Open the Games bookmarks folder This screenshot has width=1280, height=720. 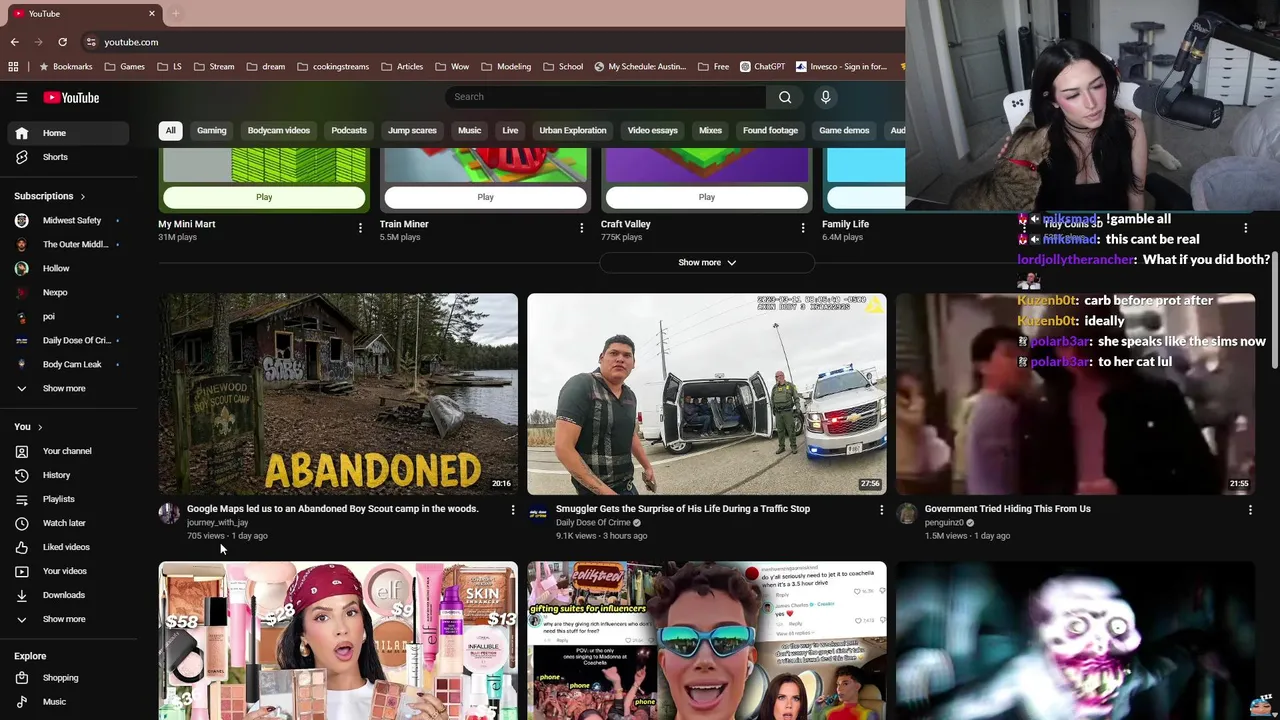[x=125, y=67]
